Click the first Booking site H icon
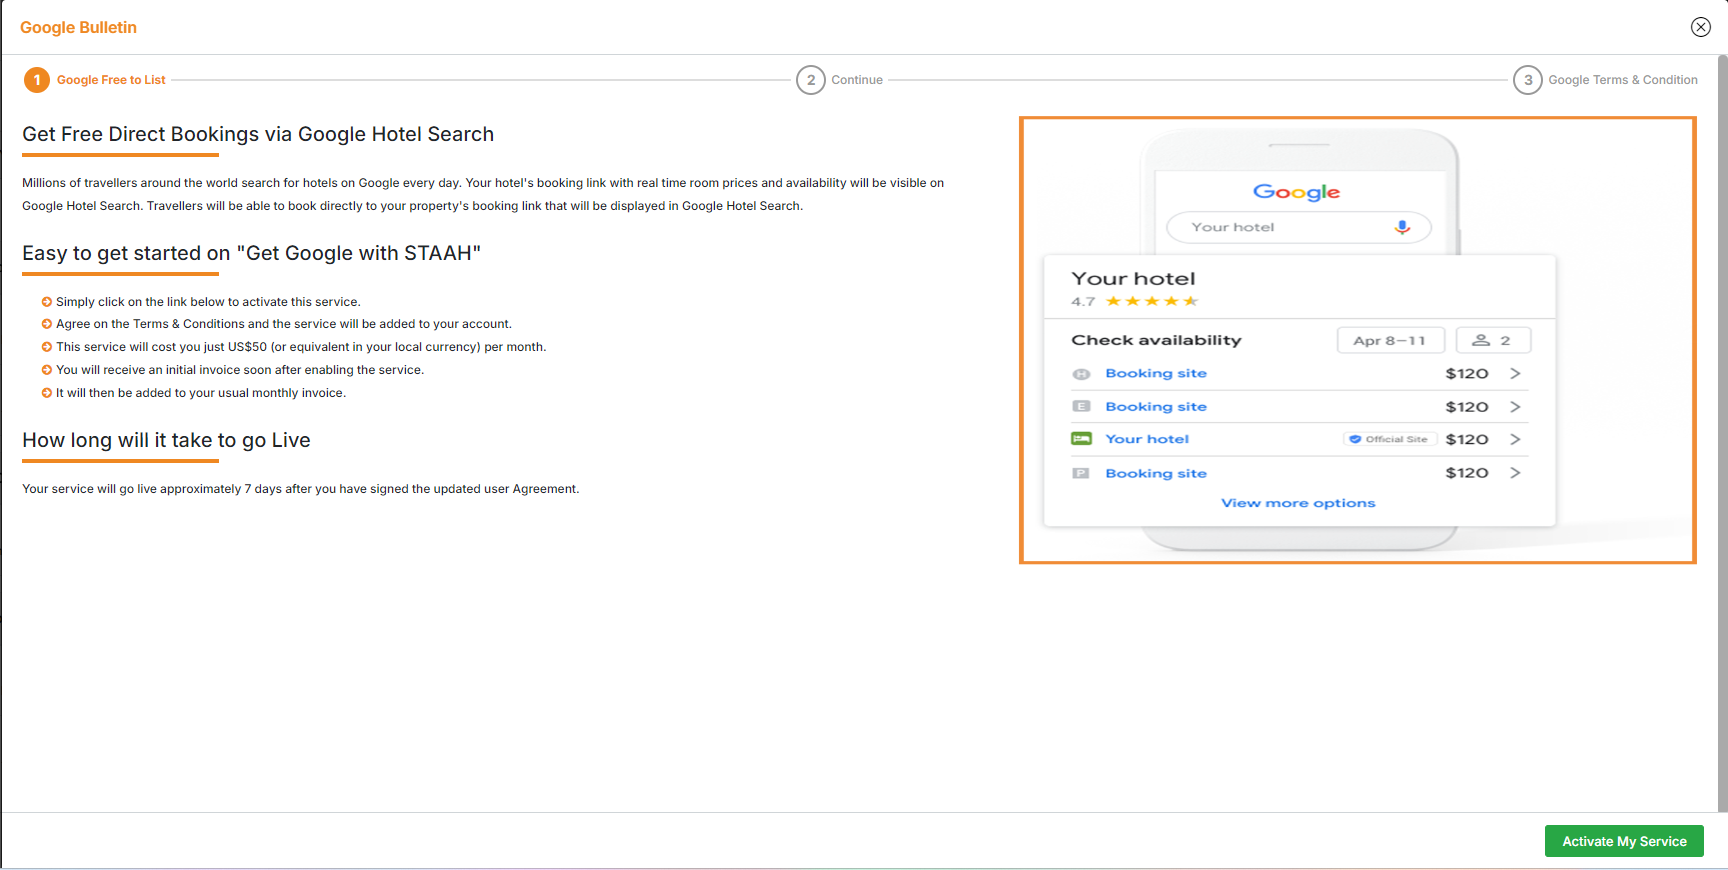The height and width of the screenshot is (870, 1728). click(1081, 374)
